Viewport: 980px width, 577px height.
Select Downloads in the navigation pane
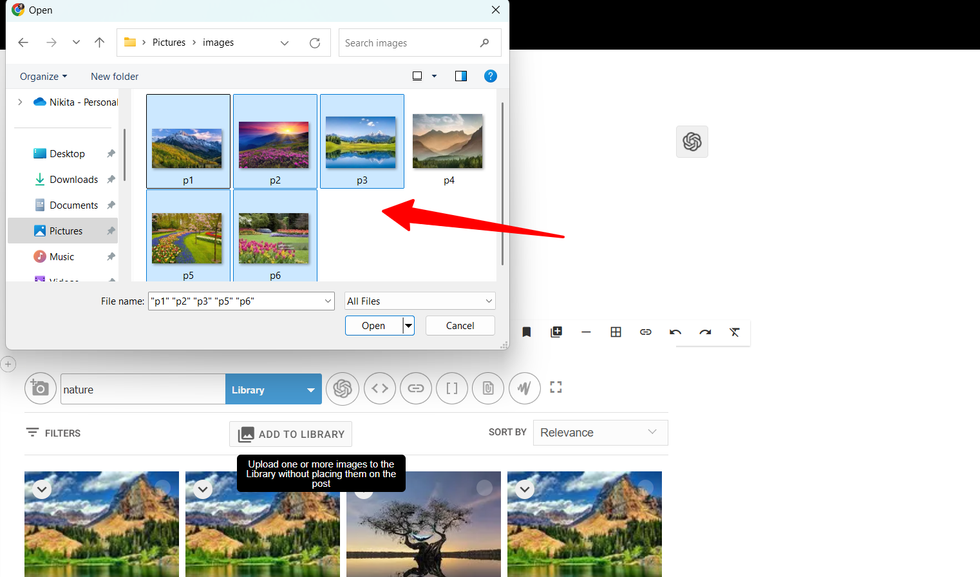coord(73,180)
